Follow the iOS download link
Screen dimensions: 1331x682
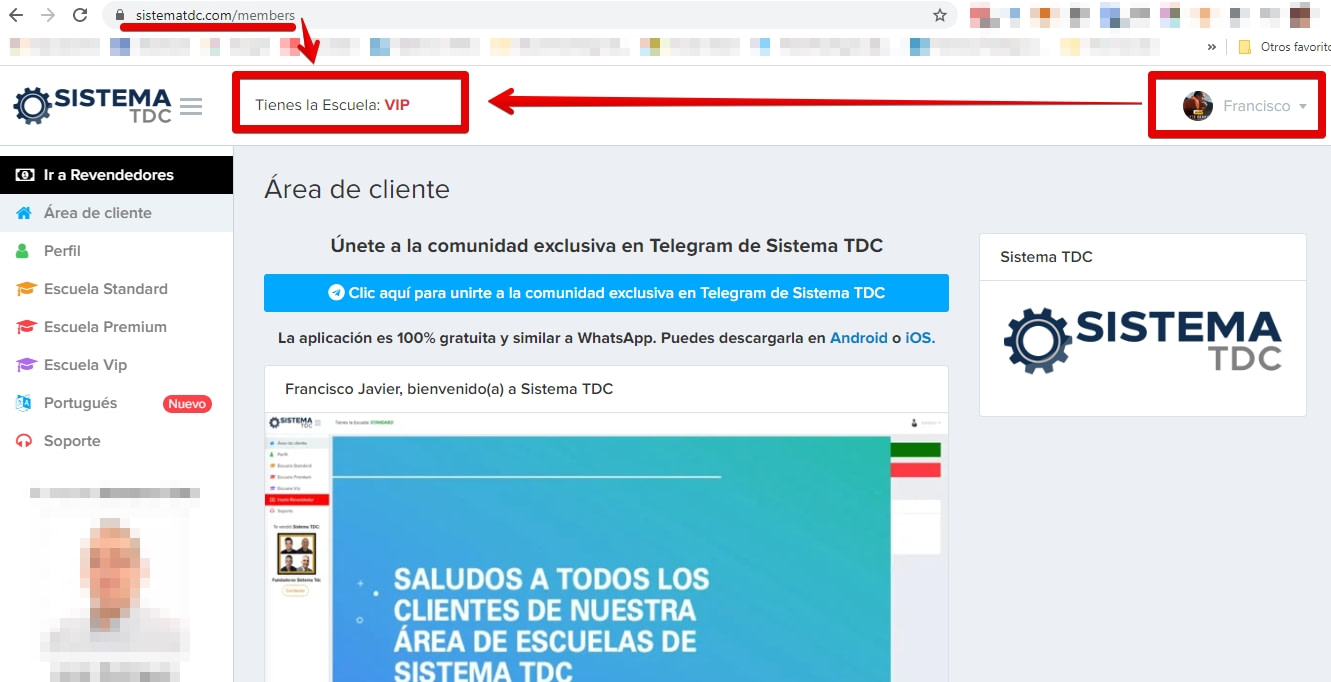coord(920,338)
